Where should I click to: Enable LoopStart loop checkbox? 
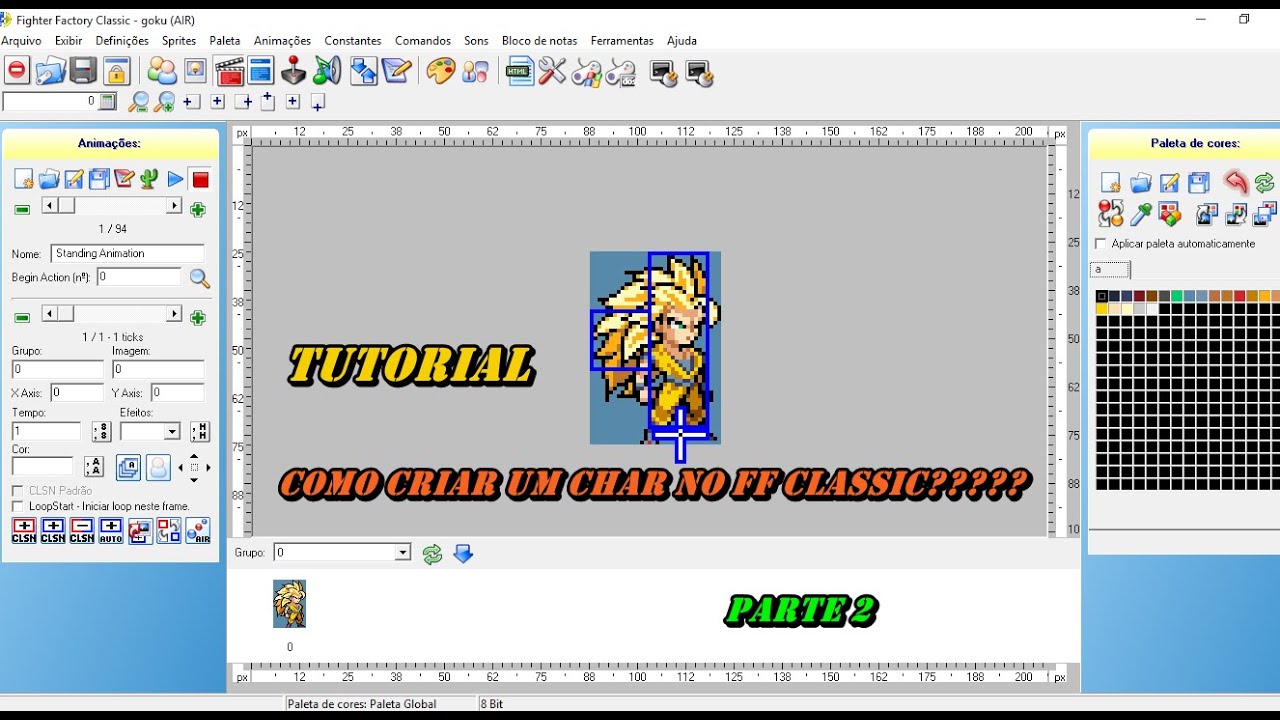pos(18,507)
